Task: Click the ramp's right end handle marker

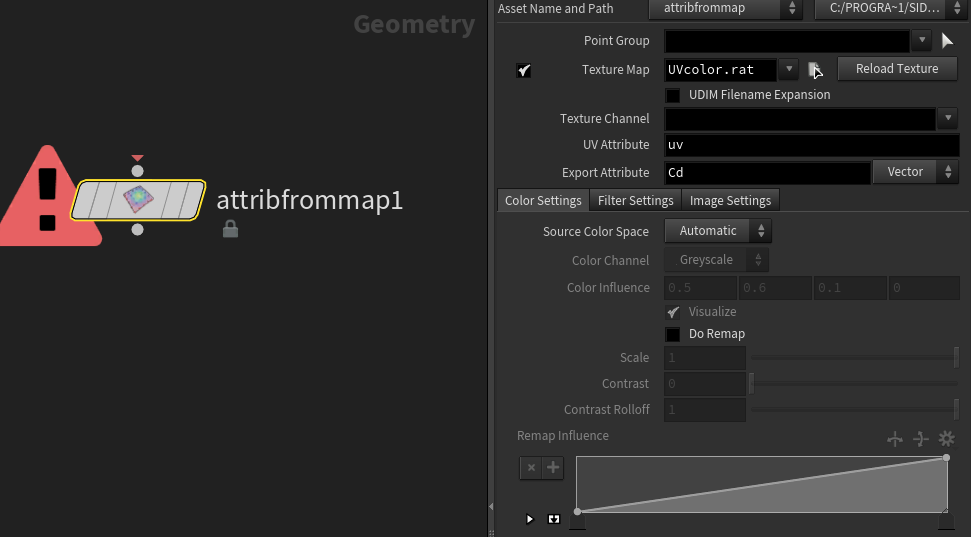Action: pos(945,519)
